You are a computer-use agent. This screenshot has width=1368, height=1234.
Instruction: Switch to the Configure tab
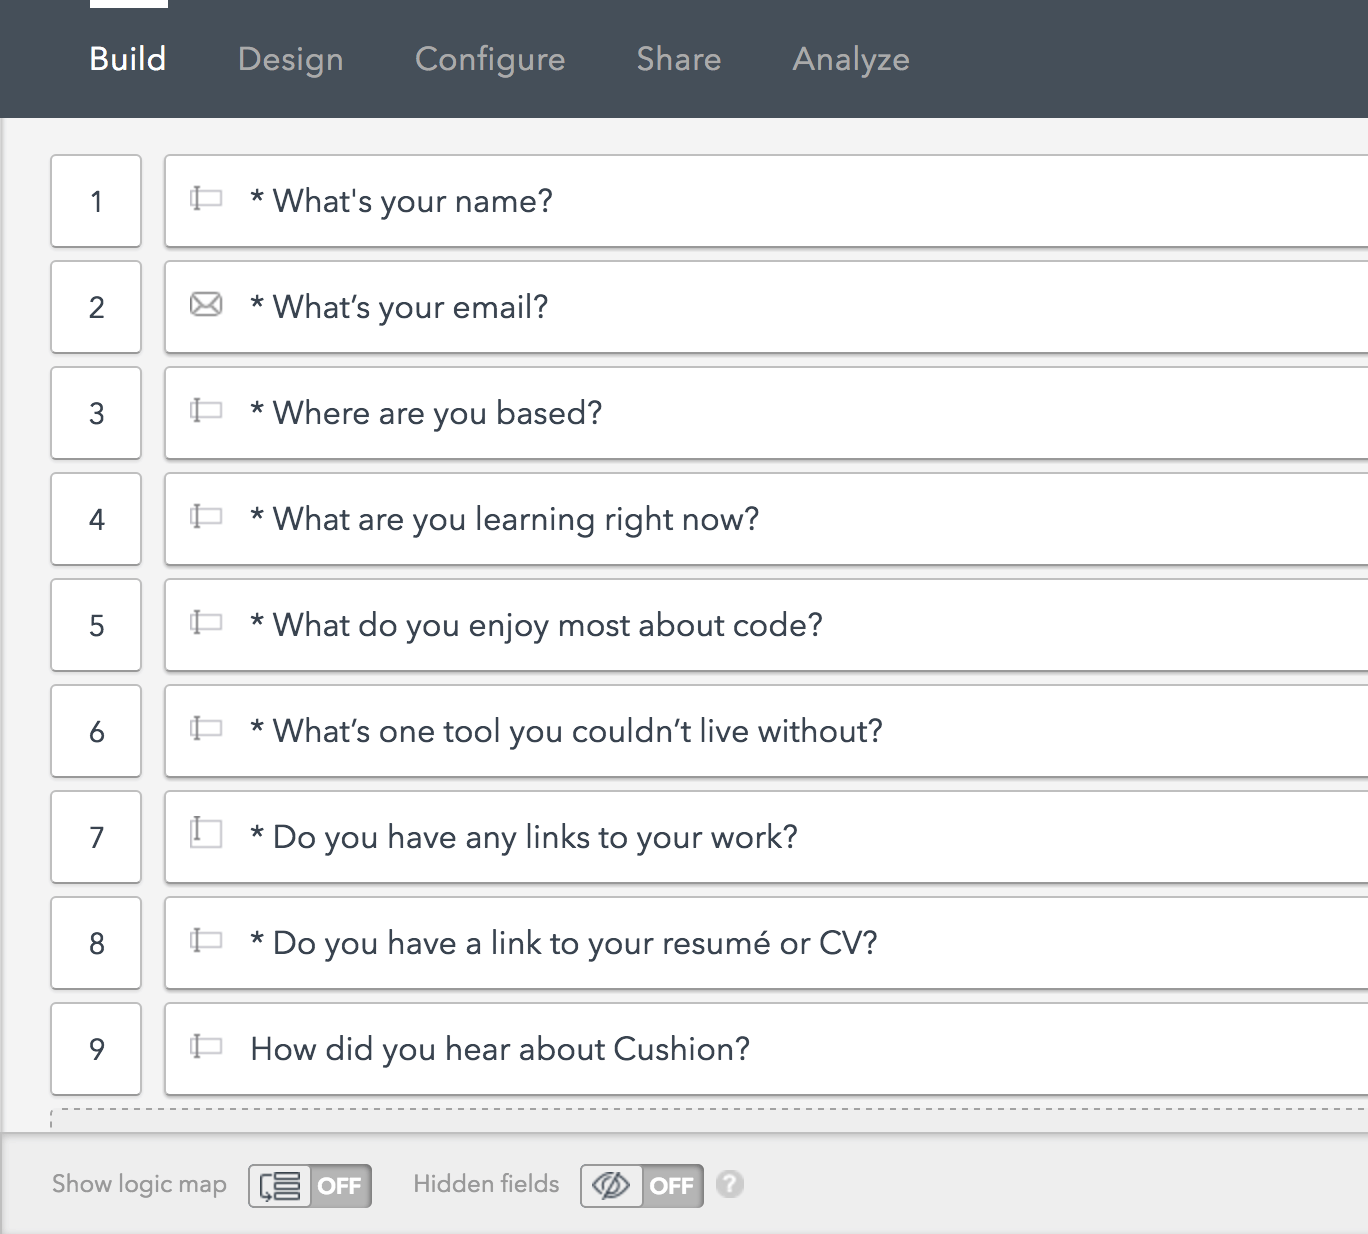tap(490, 59)
